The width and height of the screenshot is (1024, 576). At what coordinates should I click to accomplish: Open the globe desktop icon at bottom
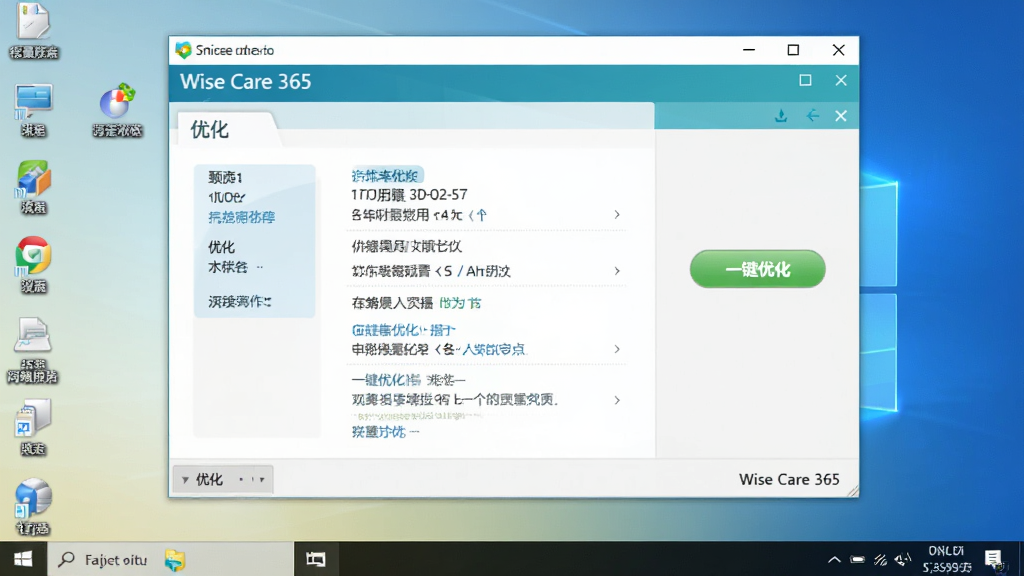coord(33,506)
